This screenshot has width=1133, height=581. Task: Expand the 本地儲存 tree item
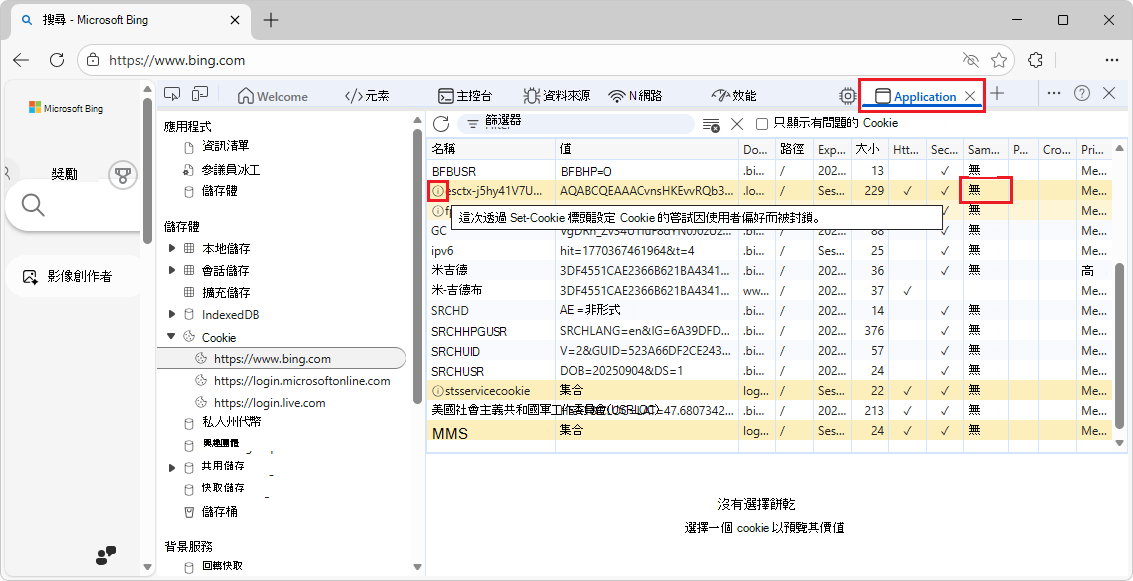coord(170,248)
